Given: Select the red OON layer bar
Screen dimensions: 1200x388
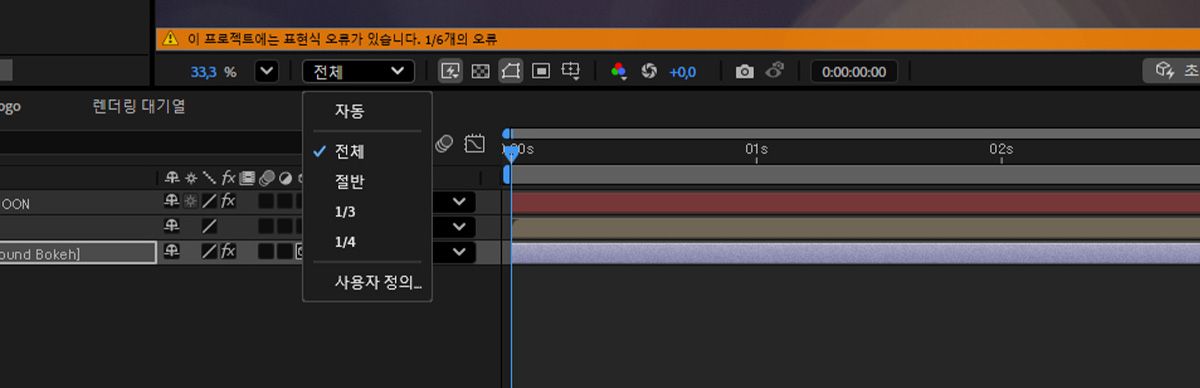Looking at the screenshot, I should (x=855, y=202).
